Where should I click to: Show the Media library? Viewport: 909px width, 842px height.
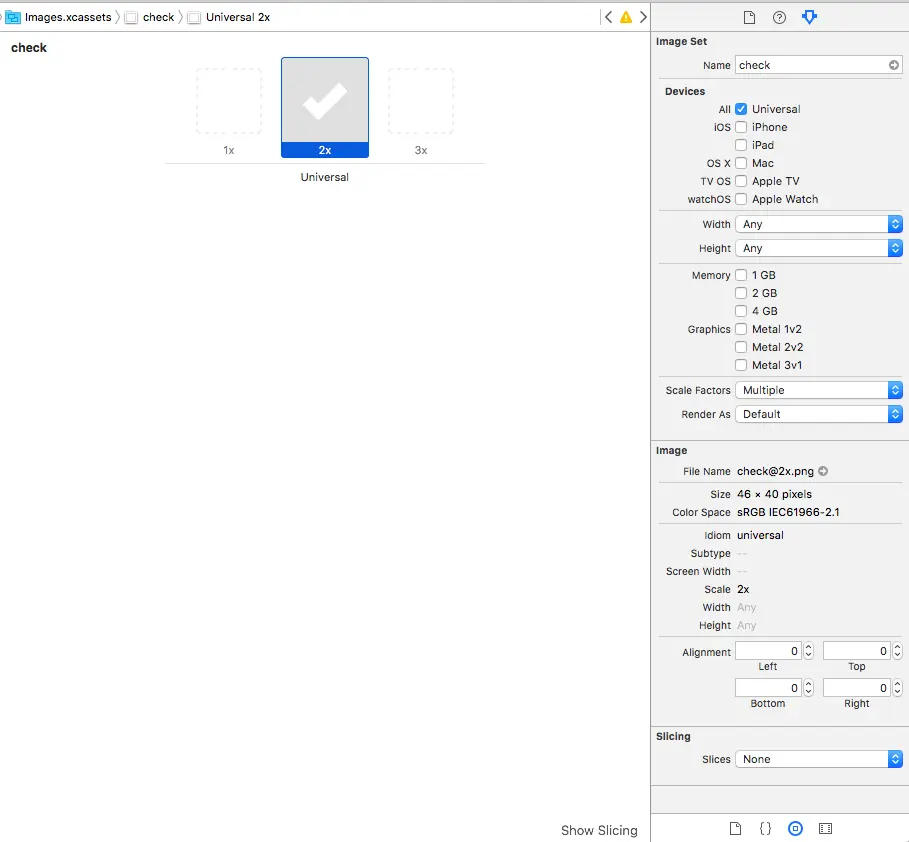pos(826,828)
